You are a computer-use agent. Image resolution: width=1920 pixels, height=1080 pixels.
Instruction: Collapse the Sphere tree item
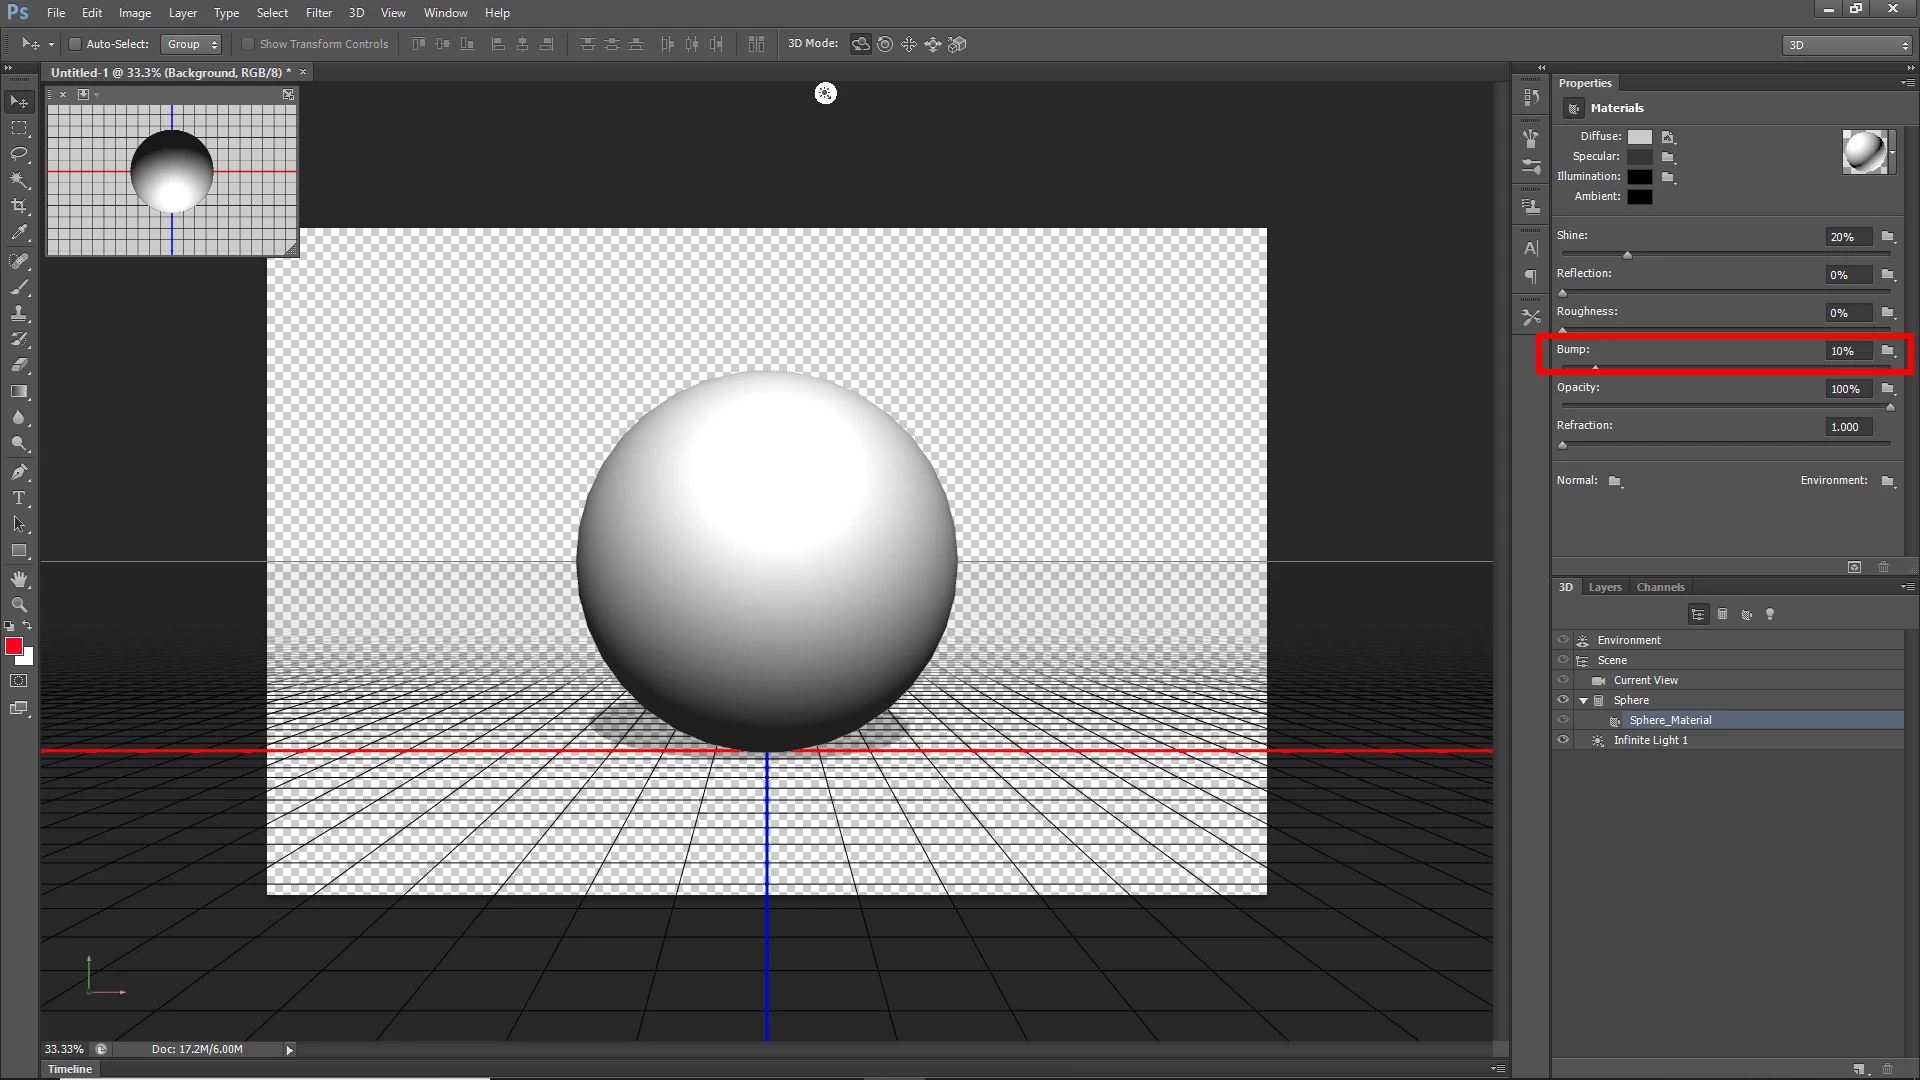pyautogui.click(x=1583, y=700)
